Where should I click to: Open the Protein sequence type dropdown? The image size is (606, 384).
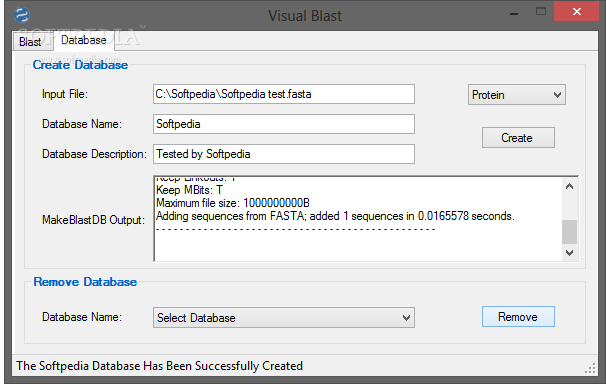pos(517,95)
